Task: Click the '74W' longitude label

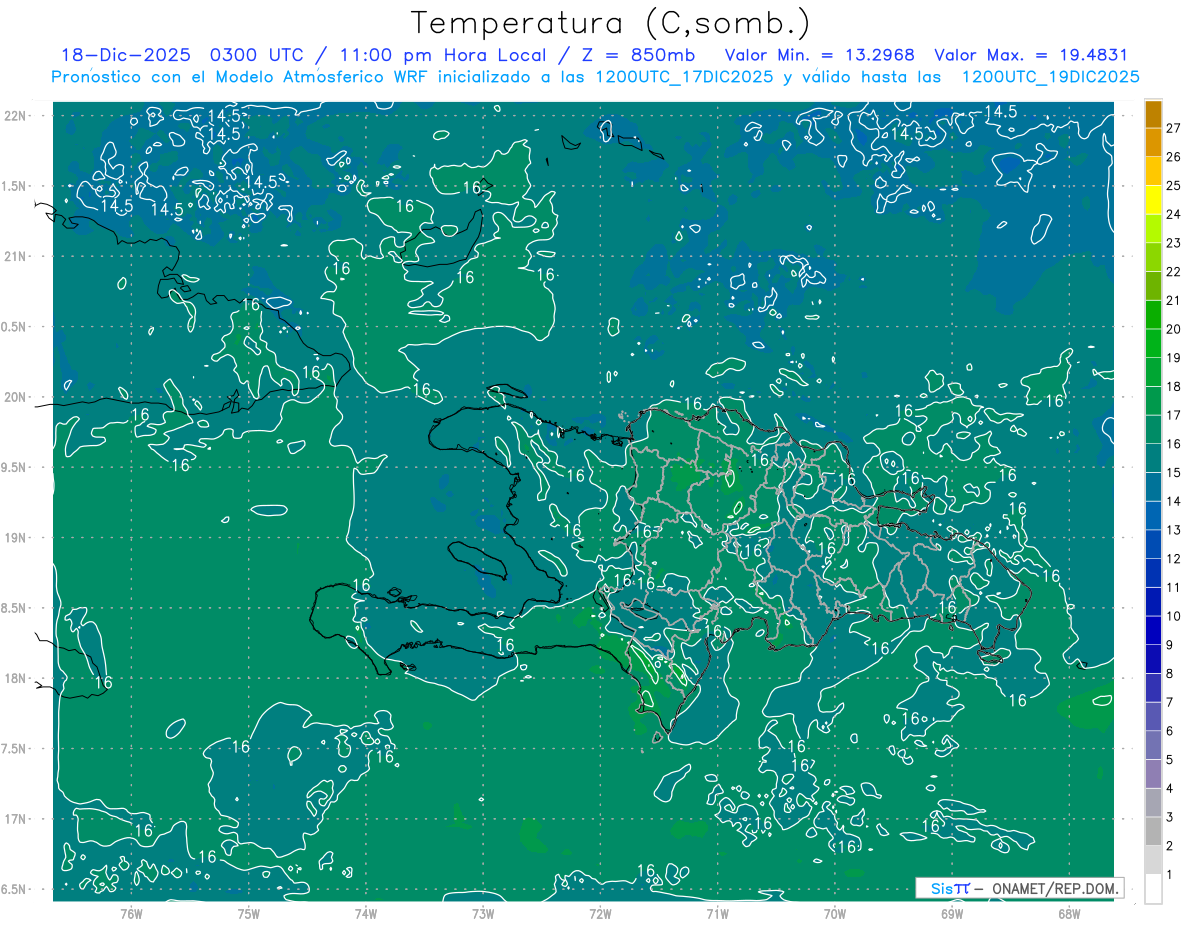Action: 366,913
